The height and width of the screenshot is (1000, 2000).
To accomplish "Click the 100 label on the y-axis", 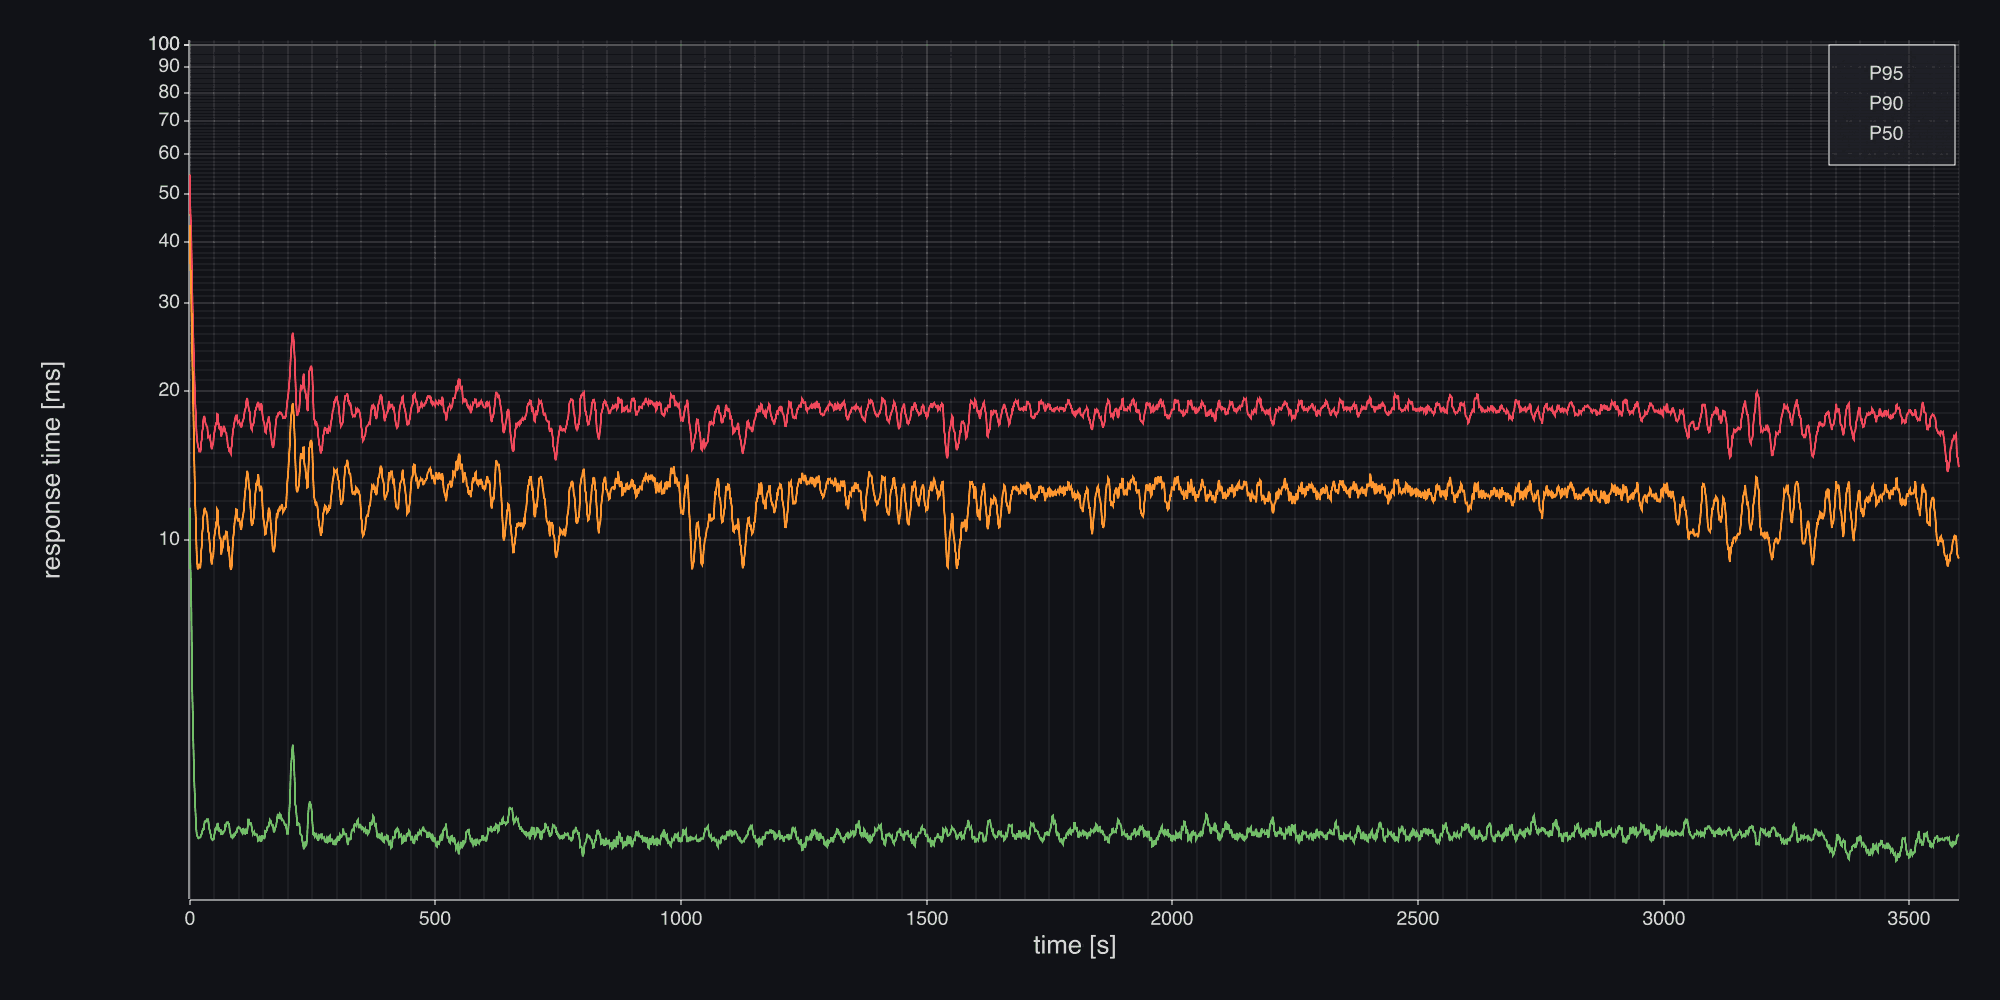I will click(x=164, y=44).
